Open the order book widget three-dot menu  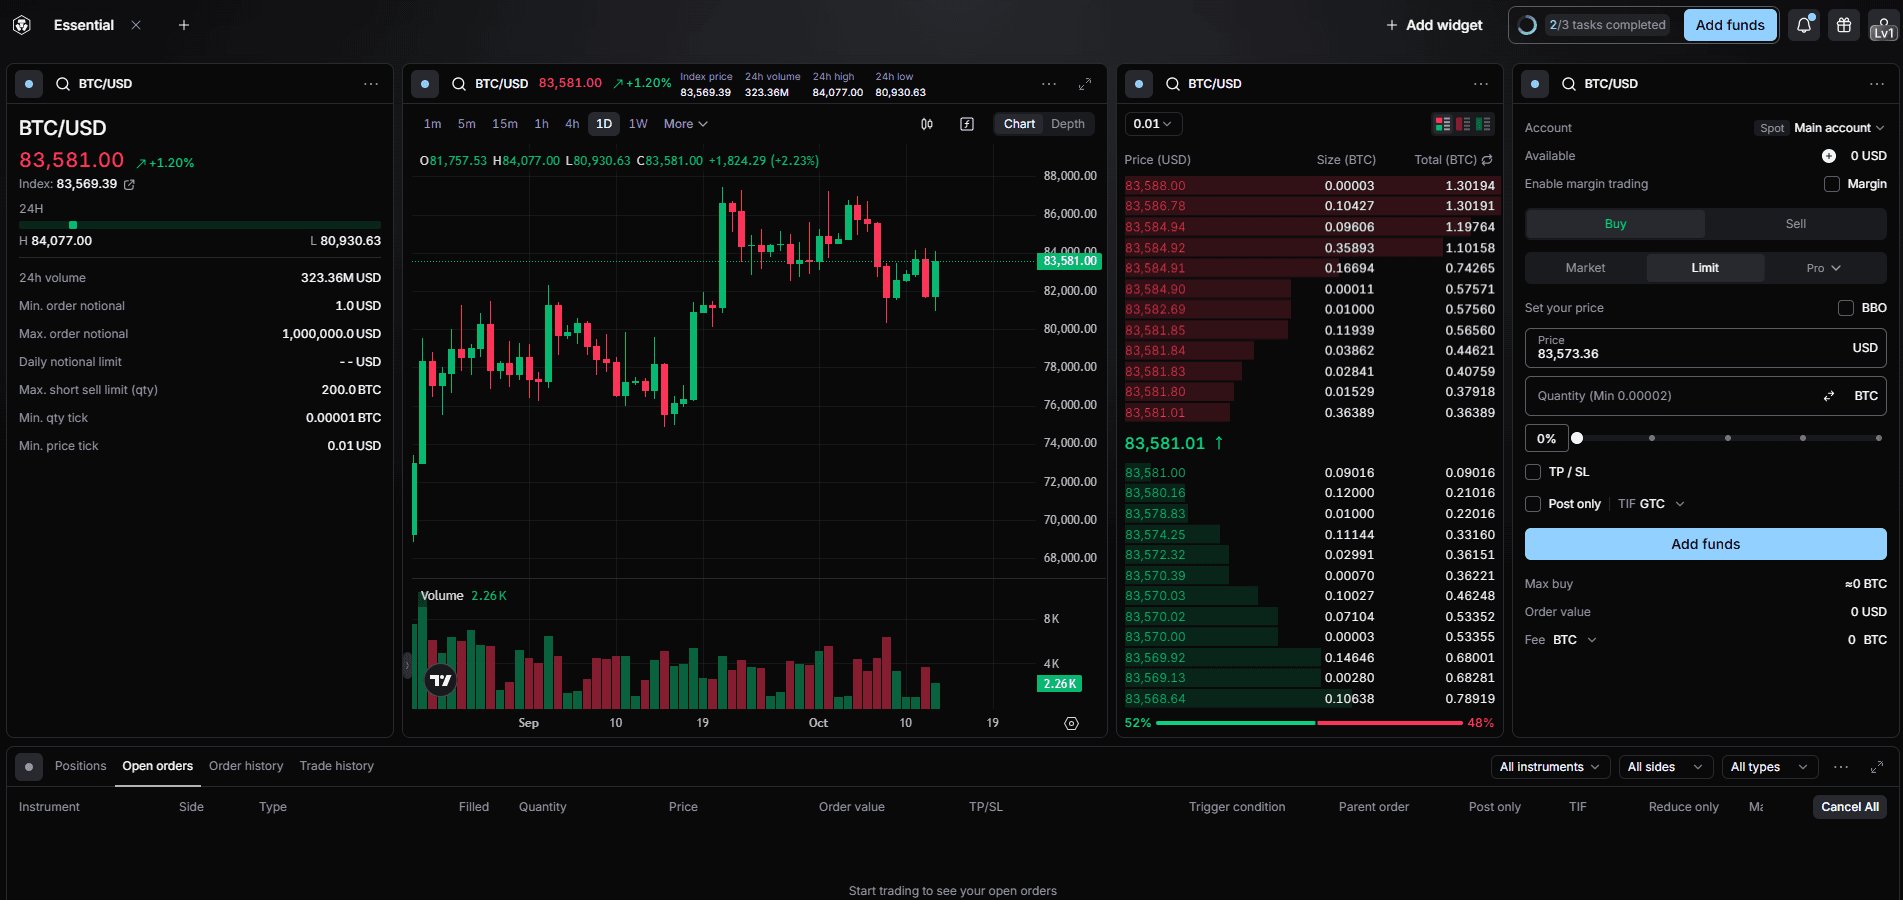click(x=1481, y=84)
